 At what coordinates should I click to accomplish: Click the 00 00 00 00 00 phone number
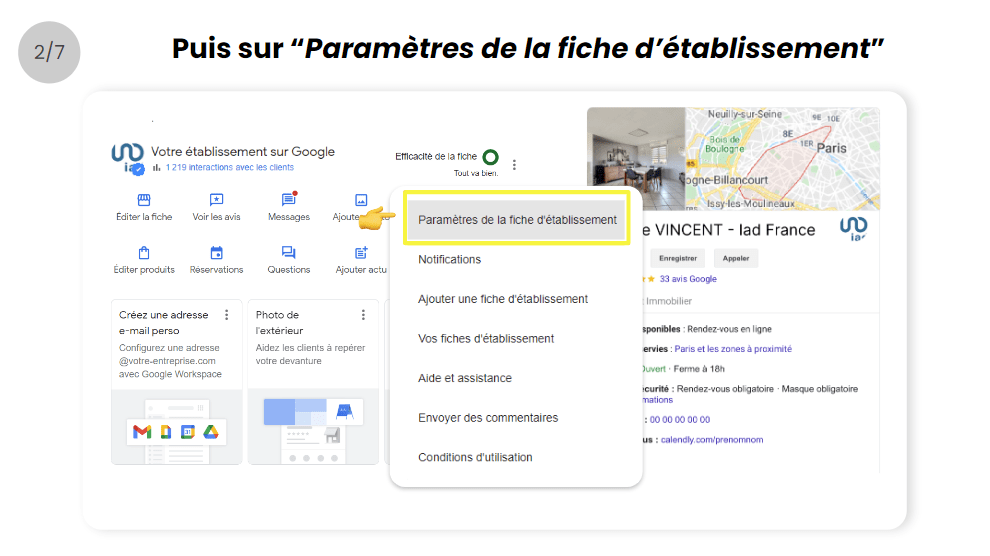(680, 420)
